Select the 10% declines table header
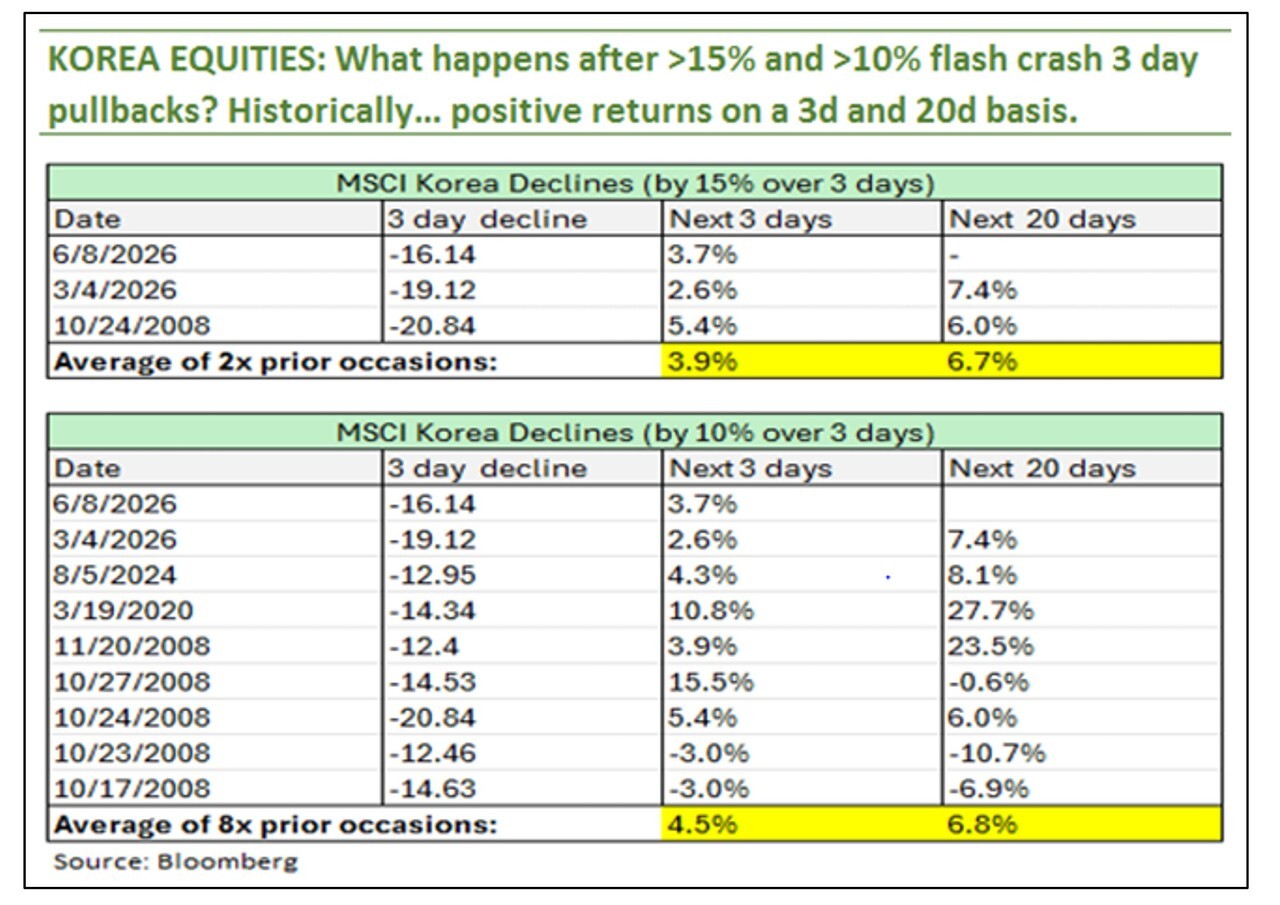 (635, 433)
